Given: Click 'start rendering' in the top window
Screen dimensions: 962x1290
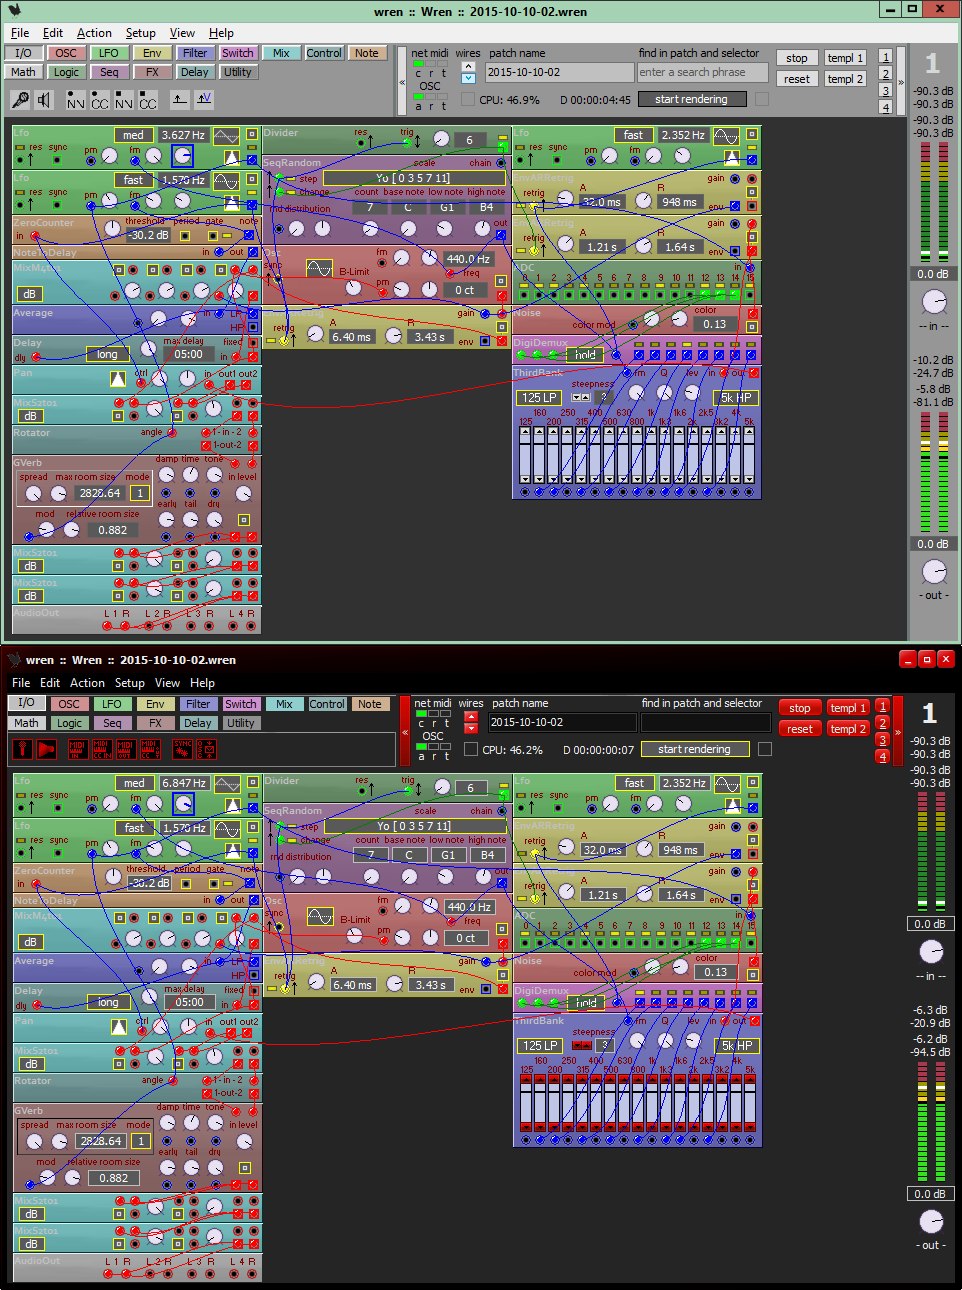Looking at the screenshot, I should point(691,99).
